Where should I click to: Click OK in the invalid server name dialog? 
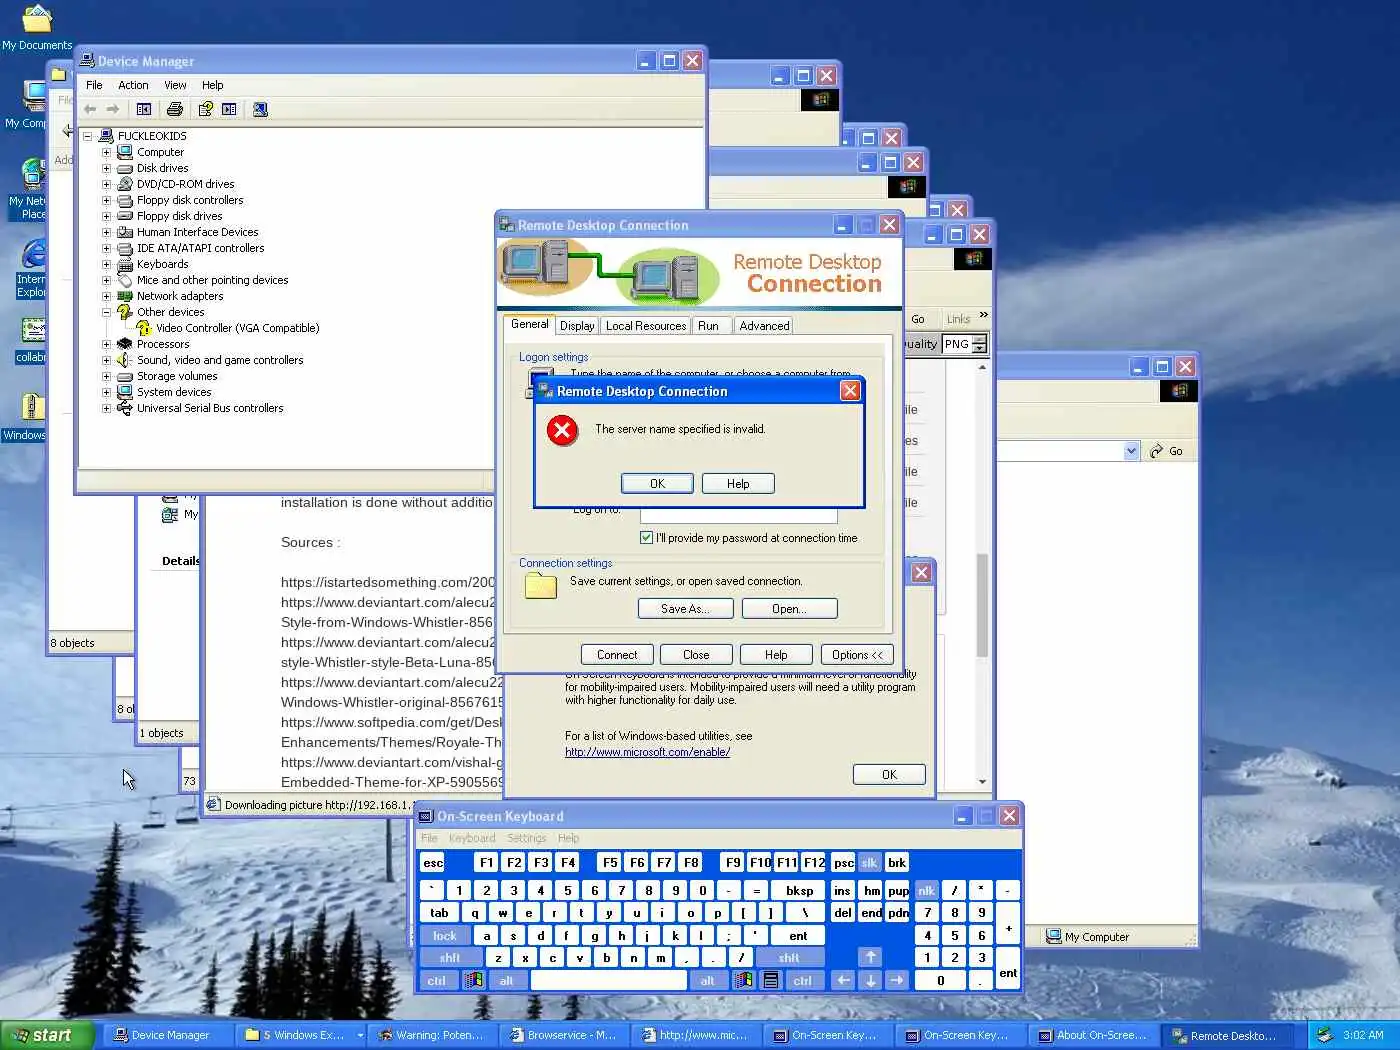point(657,484)
